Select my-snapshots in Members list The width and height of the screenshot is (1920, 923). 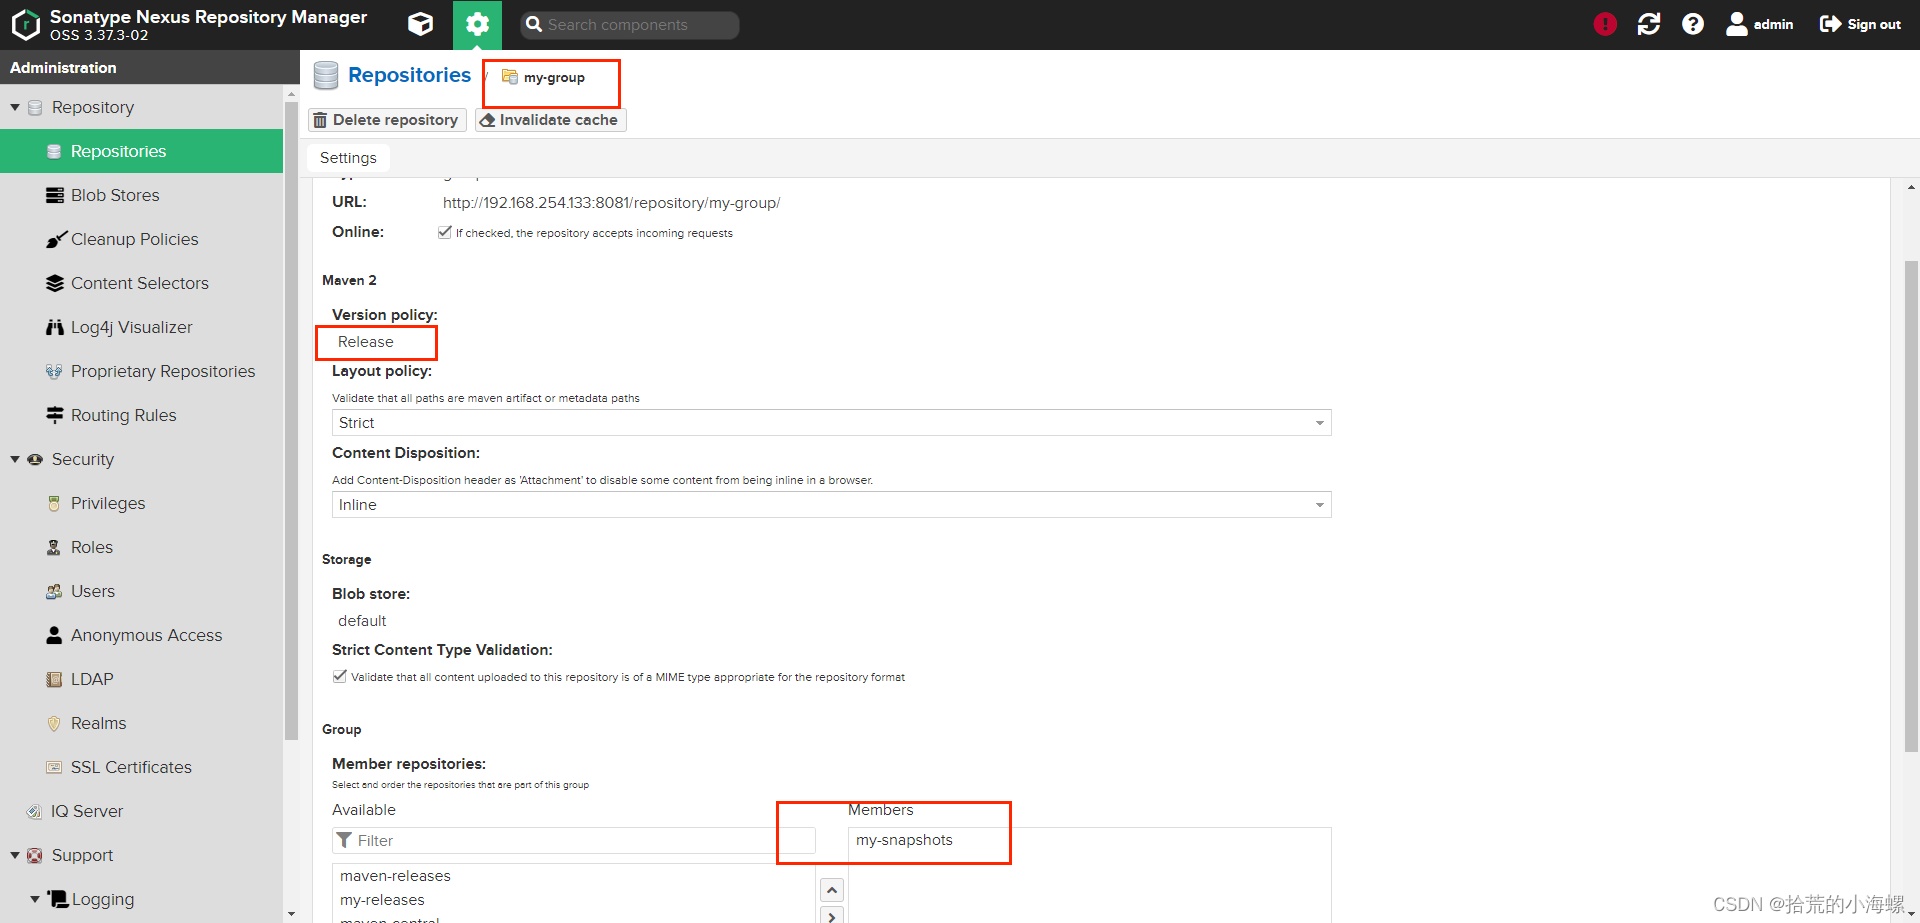(1089, 840)
